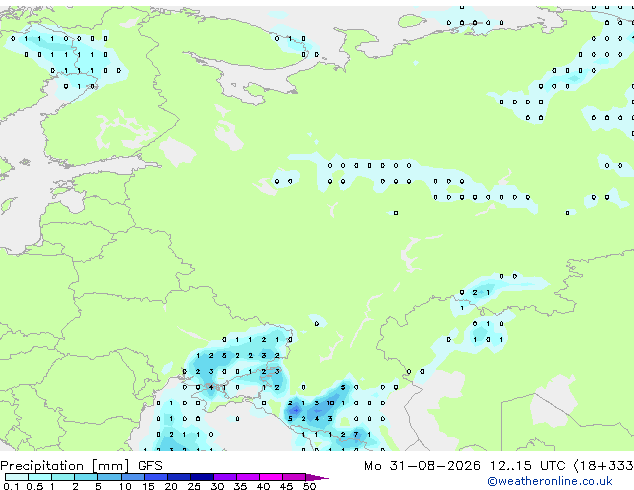Viewport: 634px width, 490px height.
Task: Click the 'Precipitation [mm]' title text
Action: coord(65,466)
